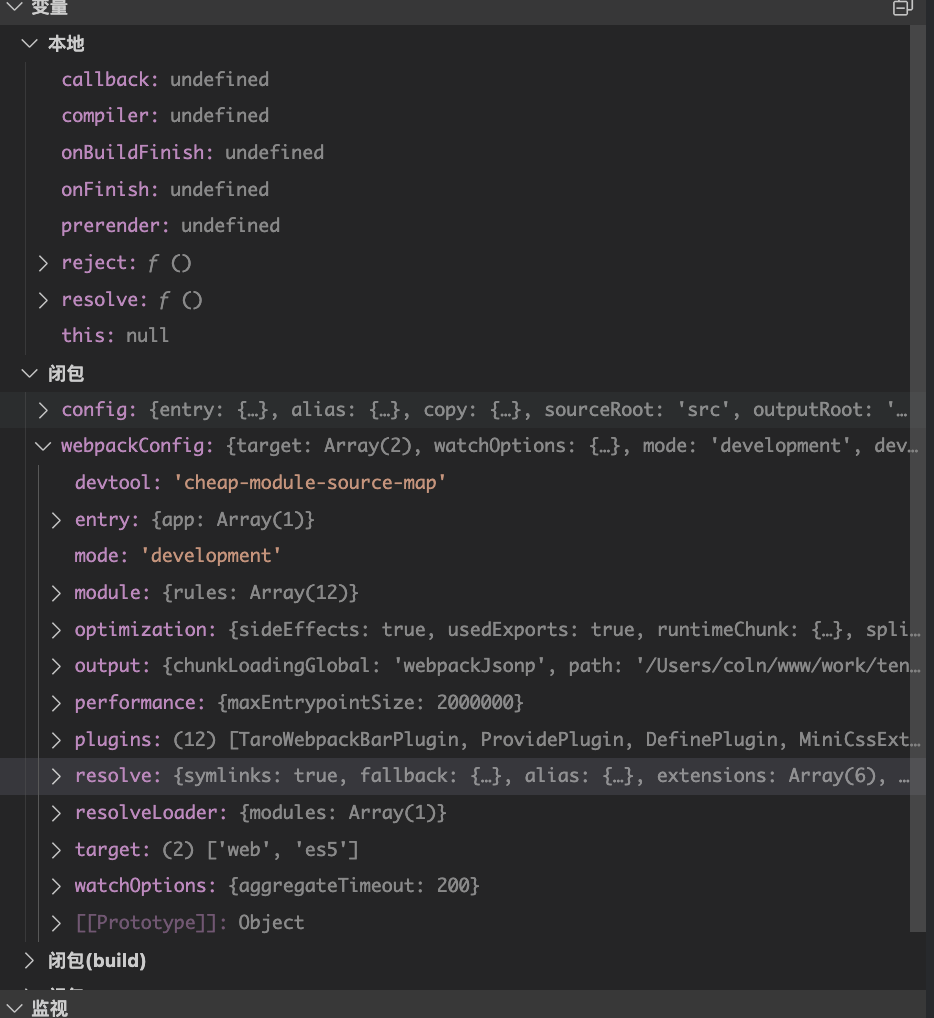934x1018 pixels.
Task: Expand the reject function entry
Action: point(43,263)
